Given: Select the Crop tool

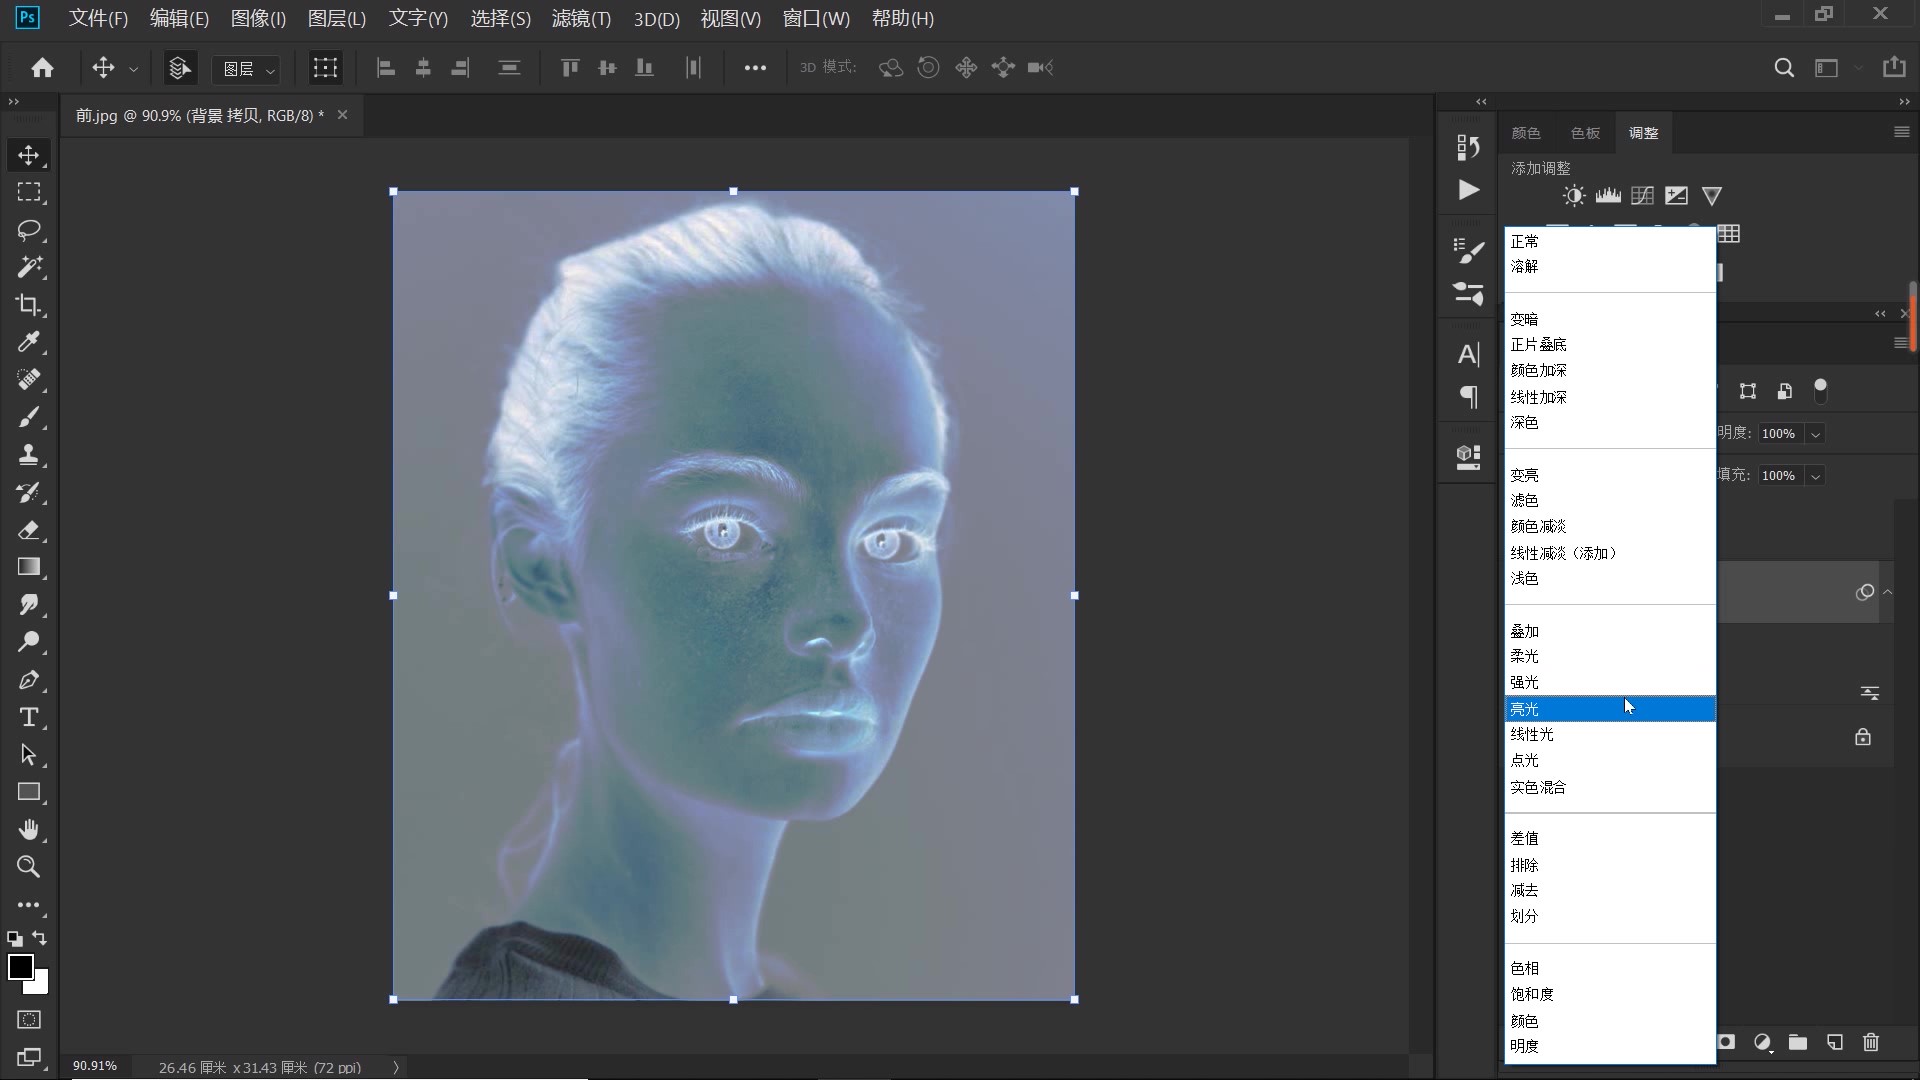Looking at the screenshot, I should pos(28,305).
